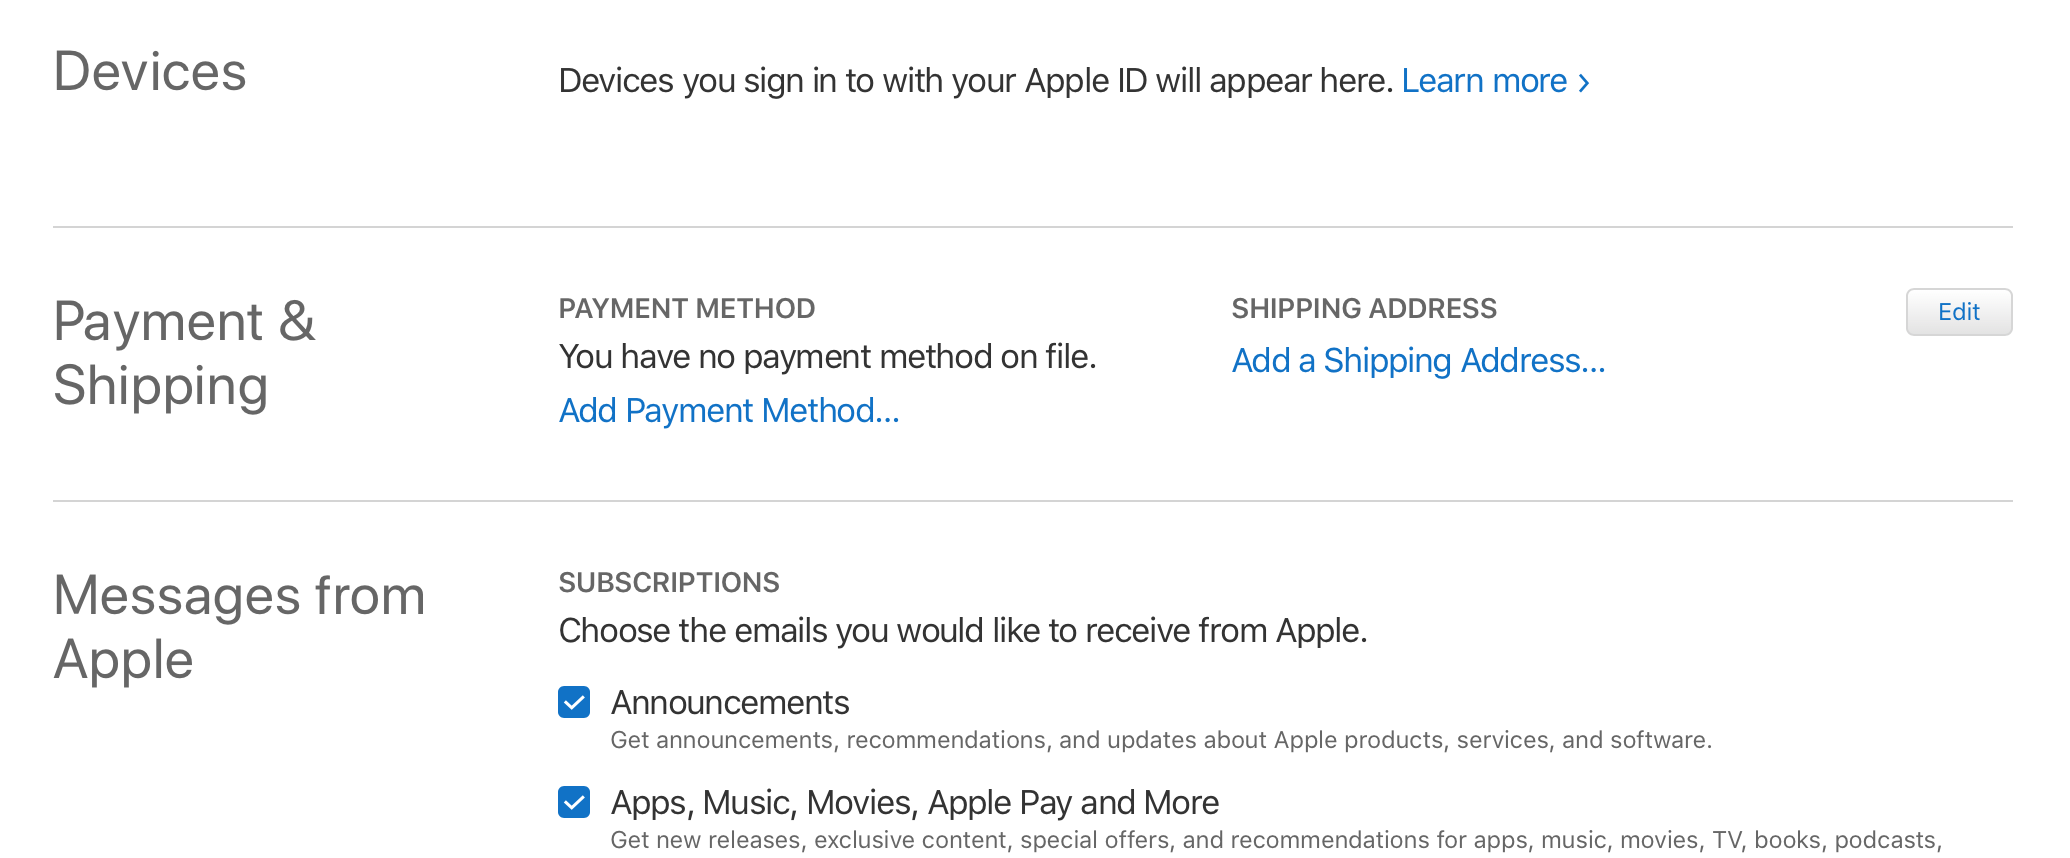Select the Messages from Apple heading

(x=240, y=628)
